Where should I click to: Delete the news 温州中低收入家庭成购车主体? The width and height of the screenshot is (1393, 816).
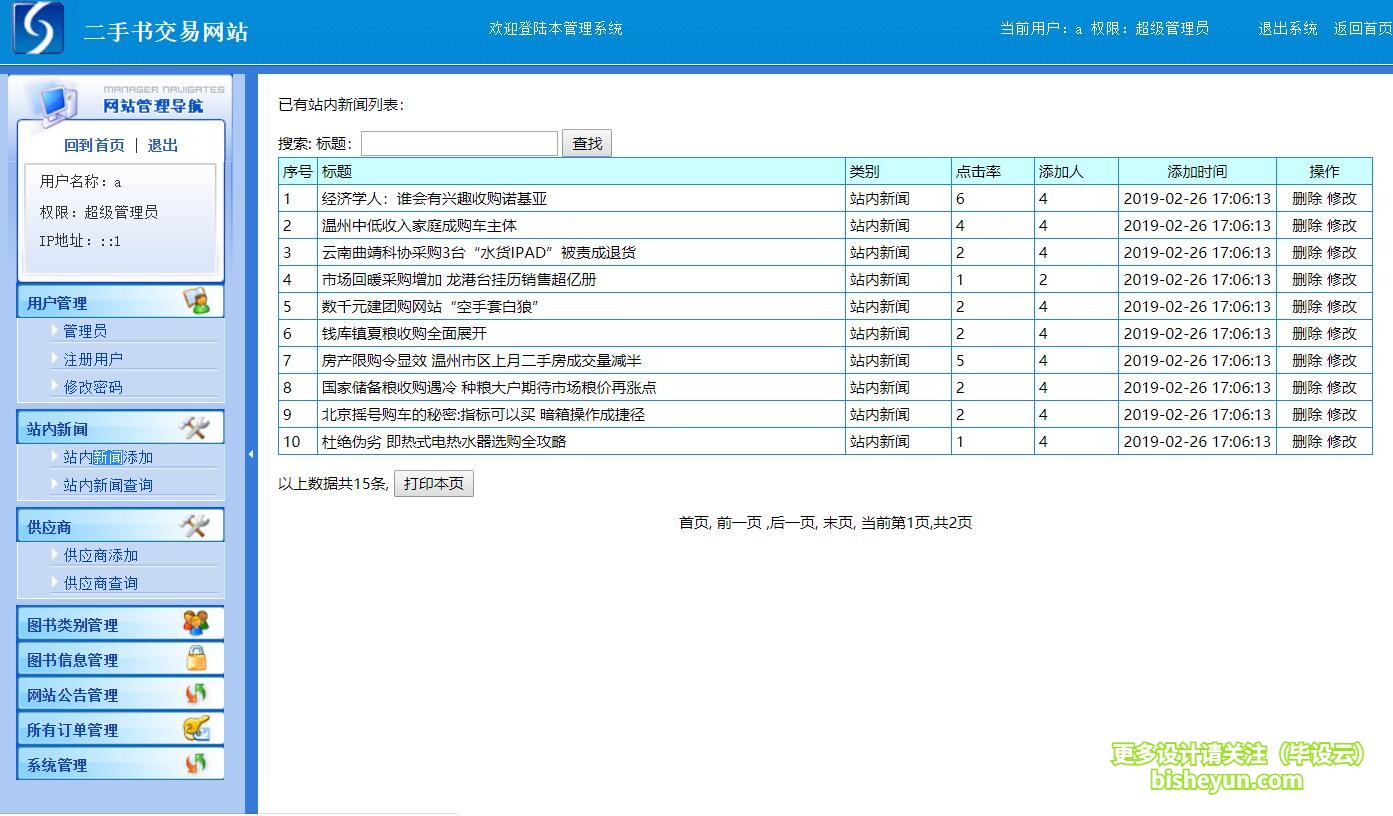tap(1307, 225)
